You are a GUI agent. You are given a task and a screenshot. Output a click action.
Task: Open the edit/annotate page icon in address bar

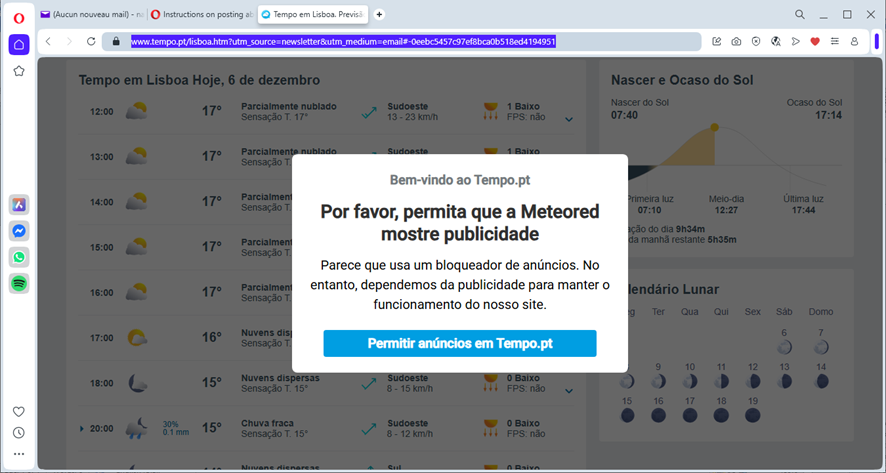coord(716,41)
